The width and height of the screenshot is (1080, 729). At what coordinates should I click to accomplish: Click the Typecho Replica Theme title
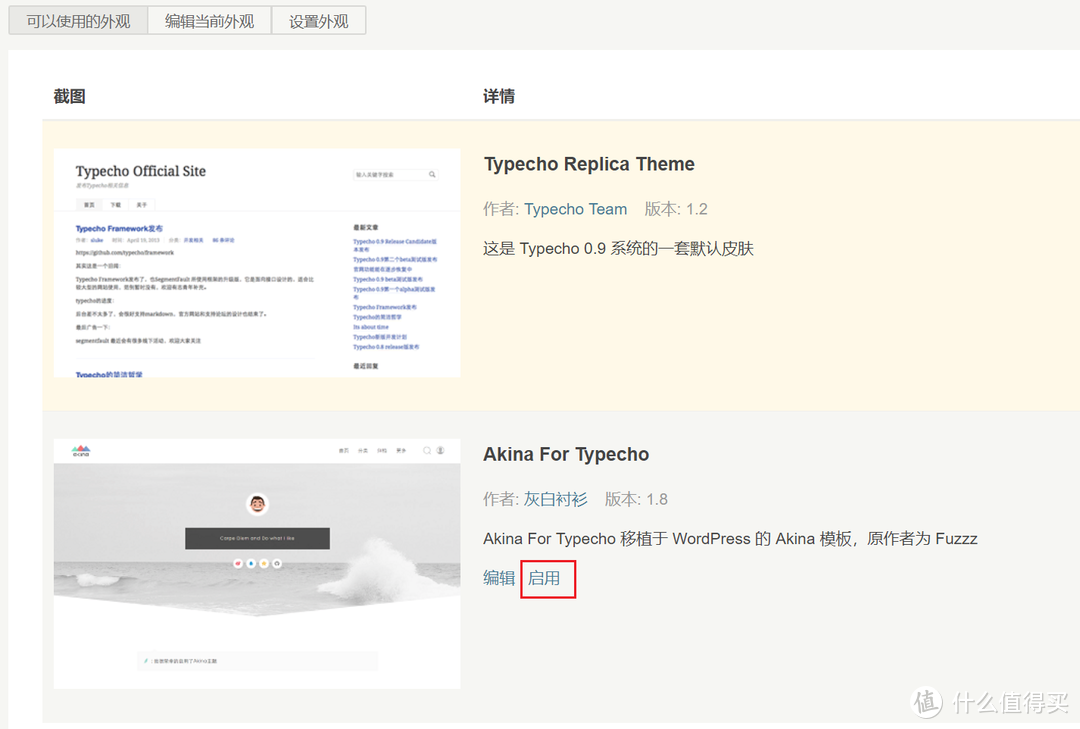[x=589, y=164]
